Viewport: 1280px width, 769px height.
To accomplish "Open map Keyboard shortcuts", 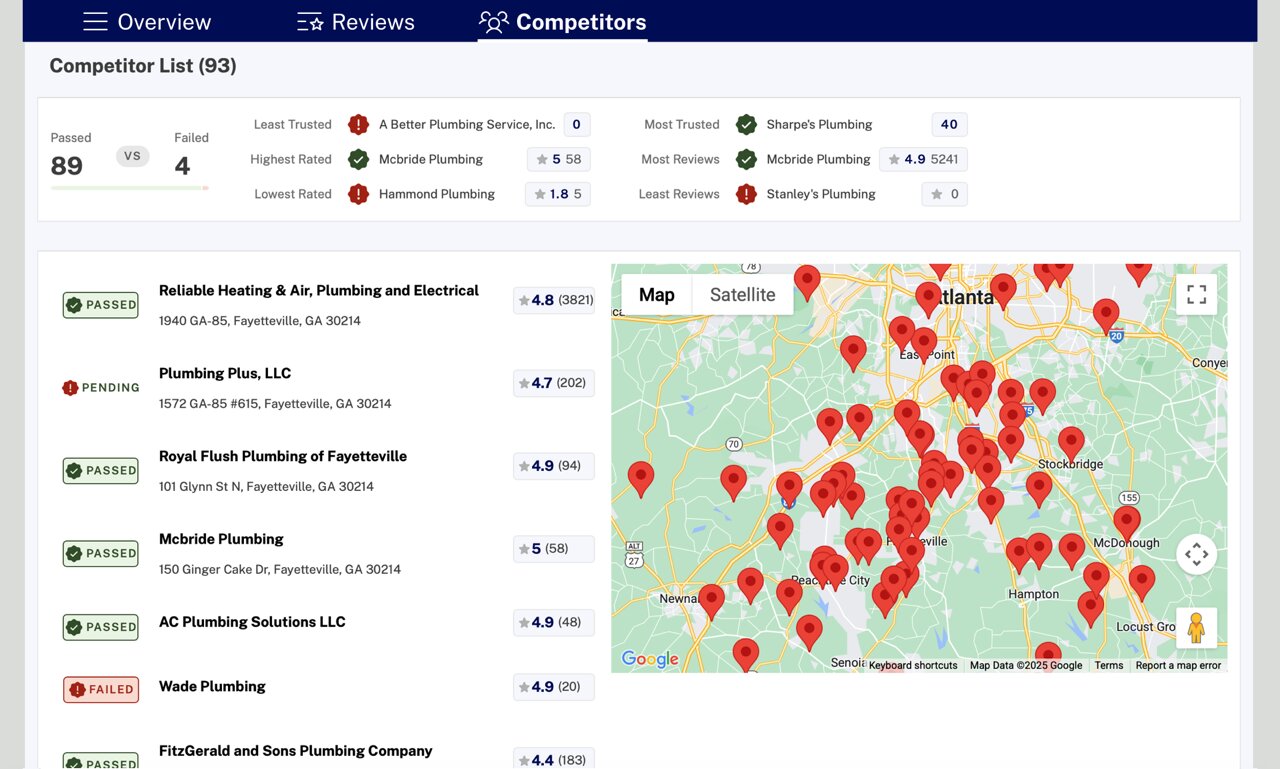I will pos(913,665).
